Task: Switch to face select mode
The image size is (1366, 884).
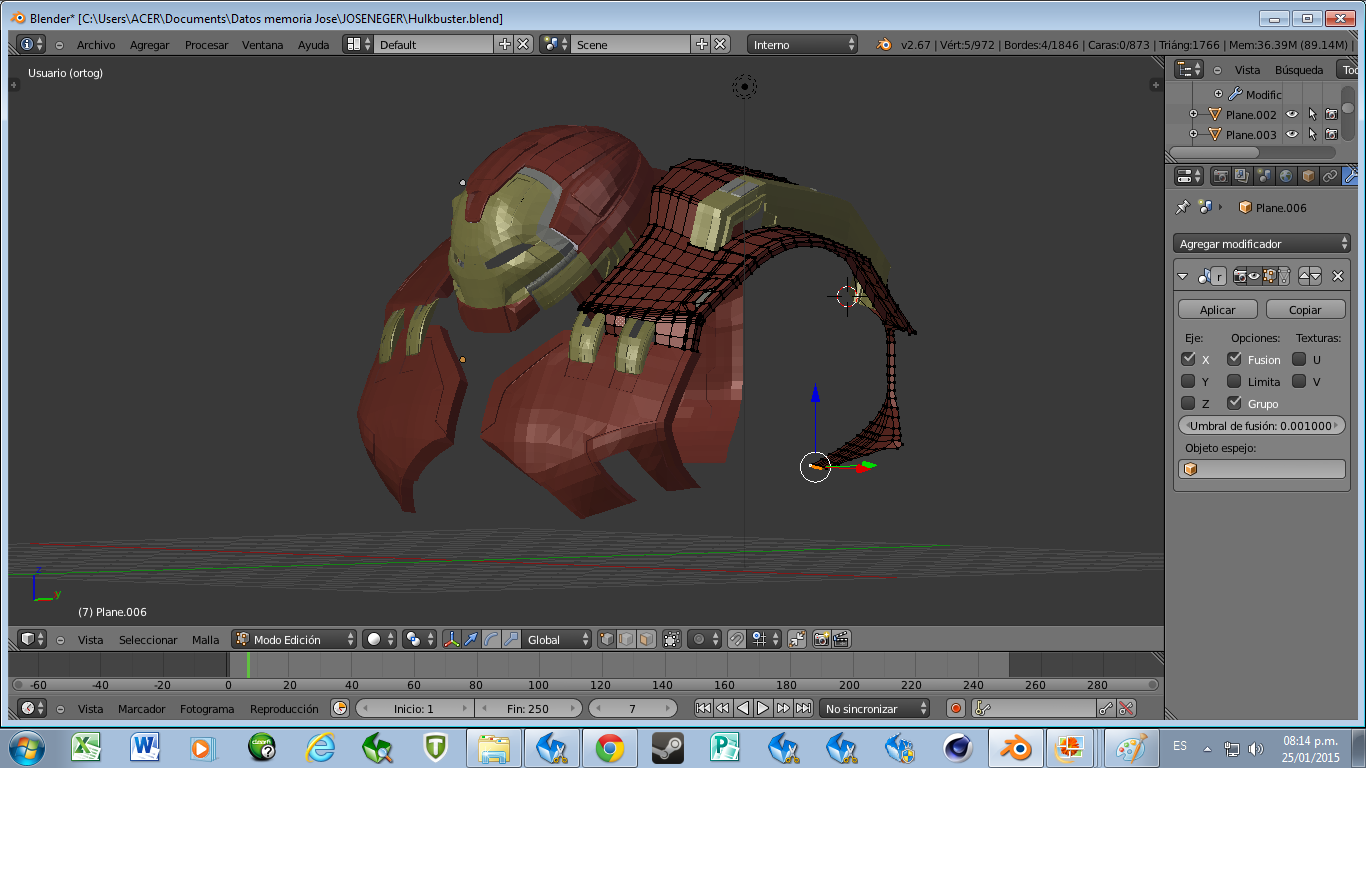Action: [x=646, y=639]
